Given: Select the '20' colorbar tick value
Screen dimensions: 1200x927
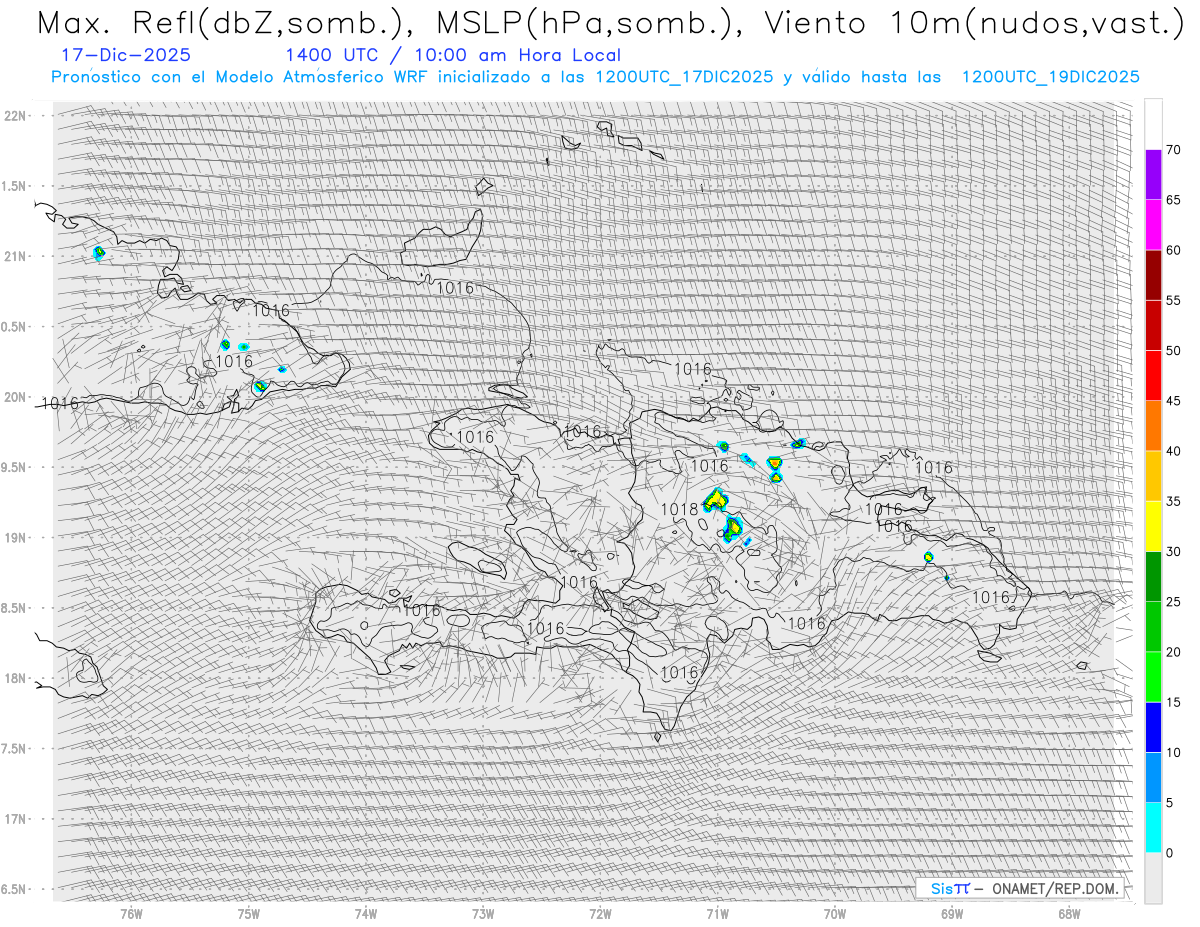Looking at the screenshot, I should coord(1173,652).
